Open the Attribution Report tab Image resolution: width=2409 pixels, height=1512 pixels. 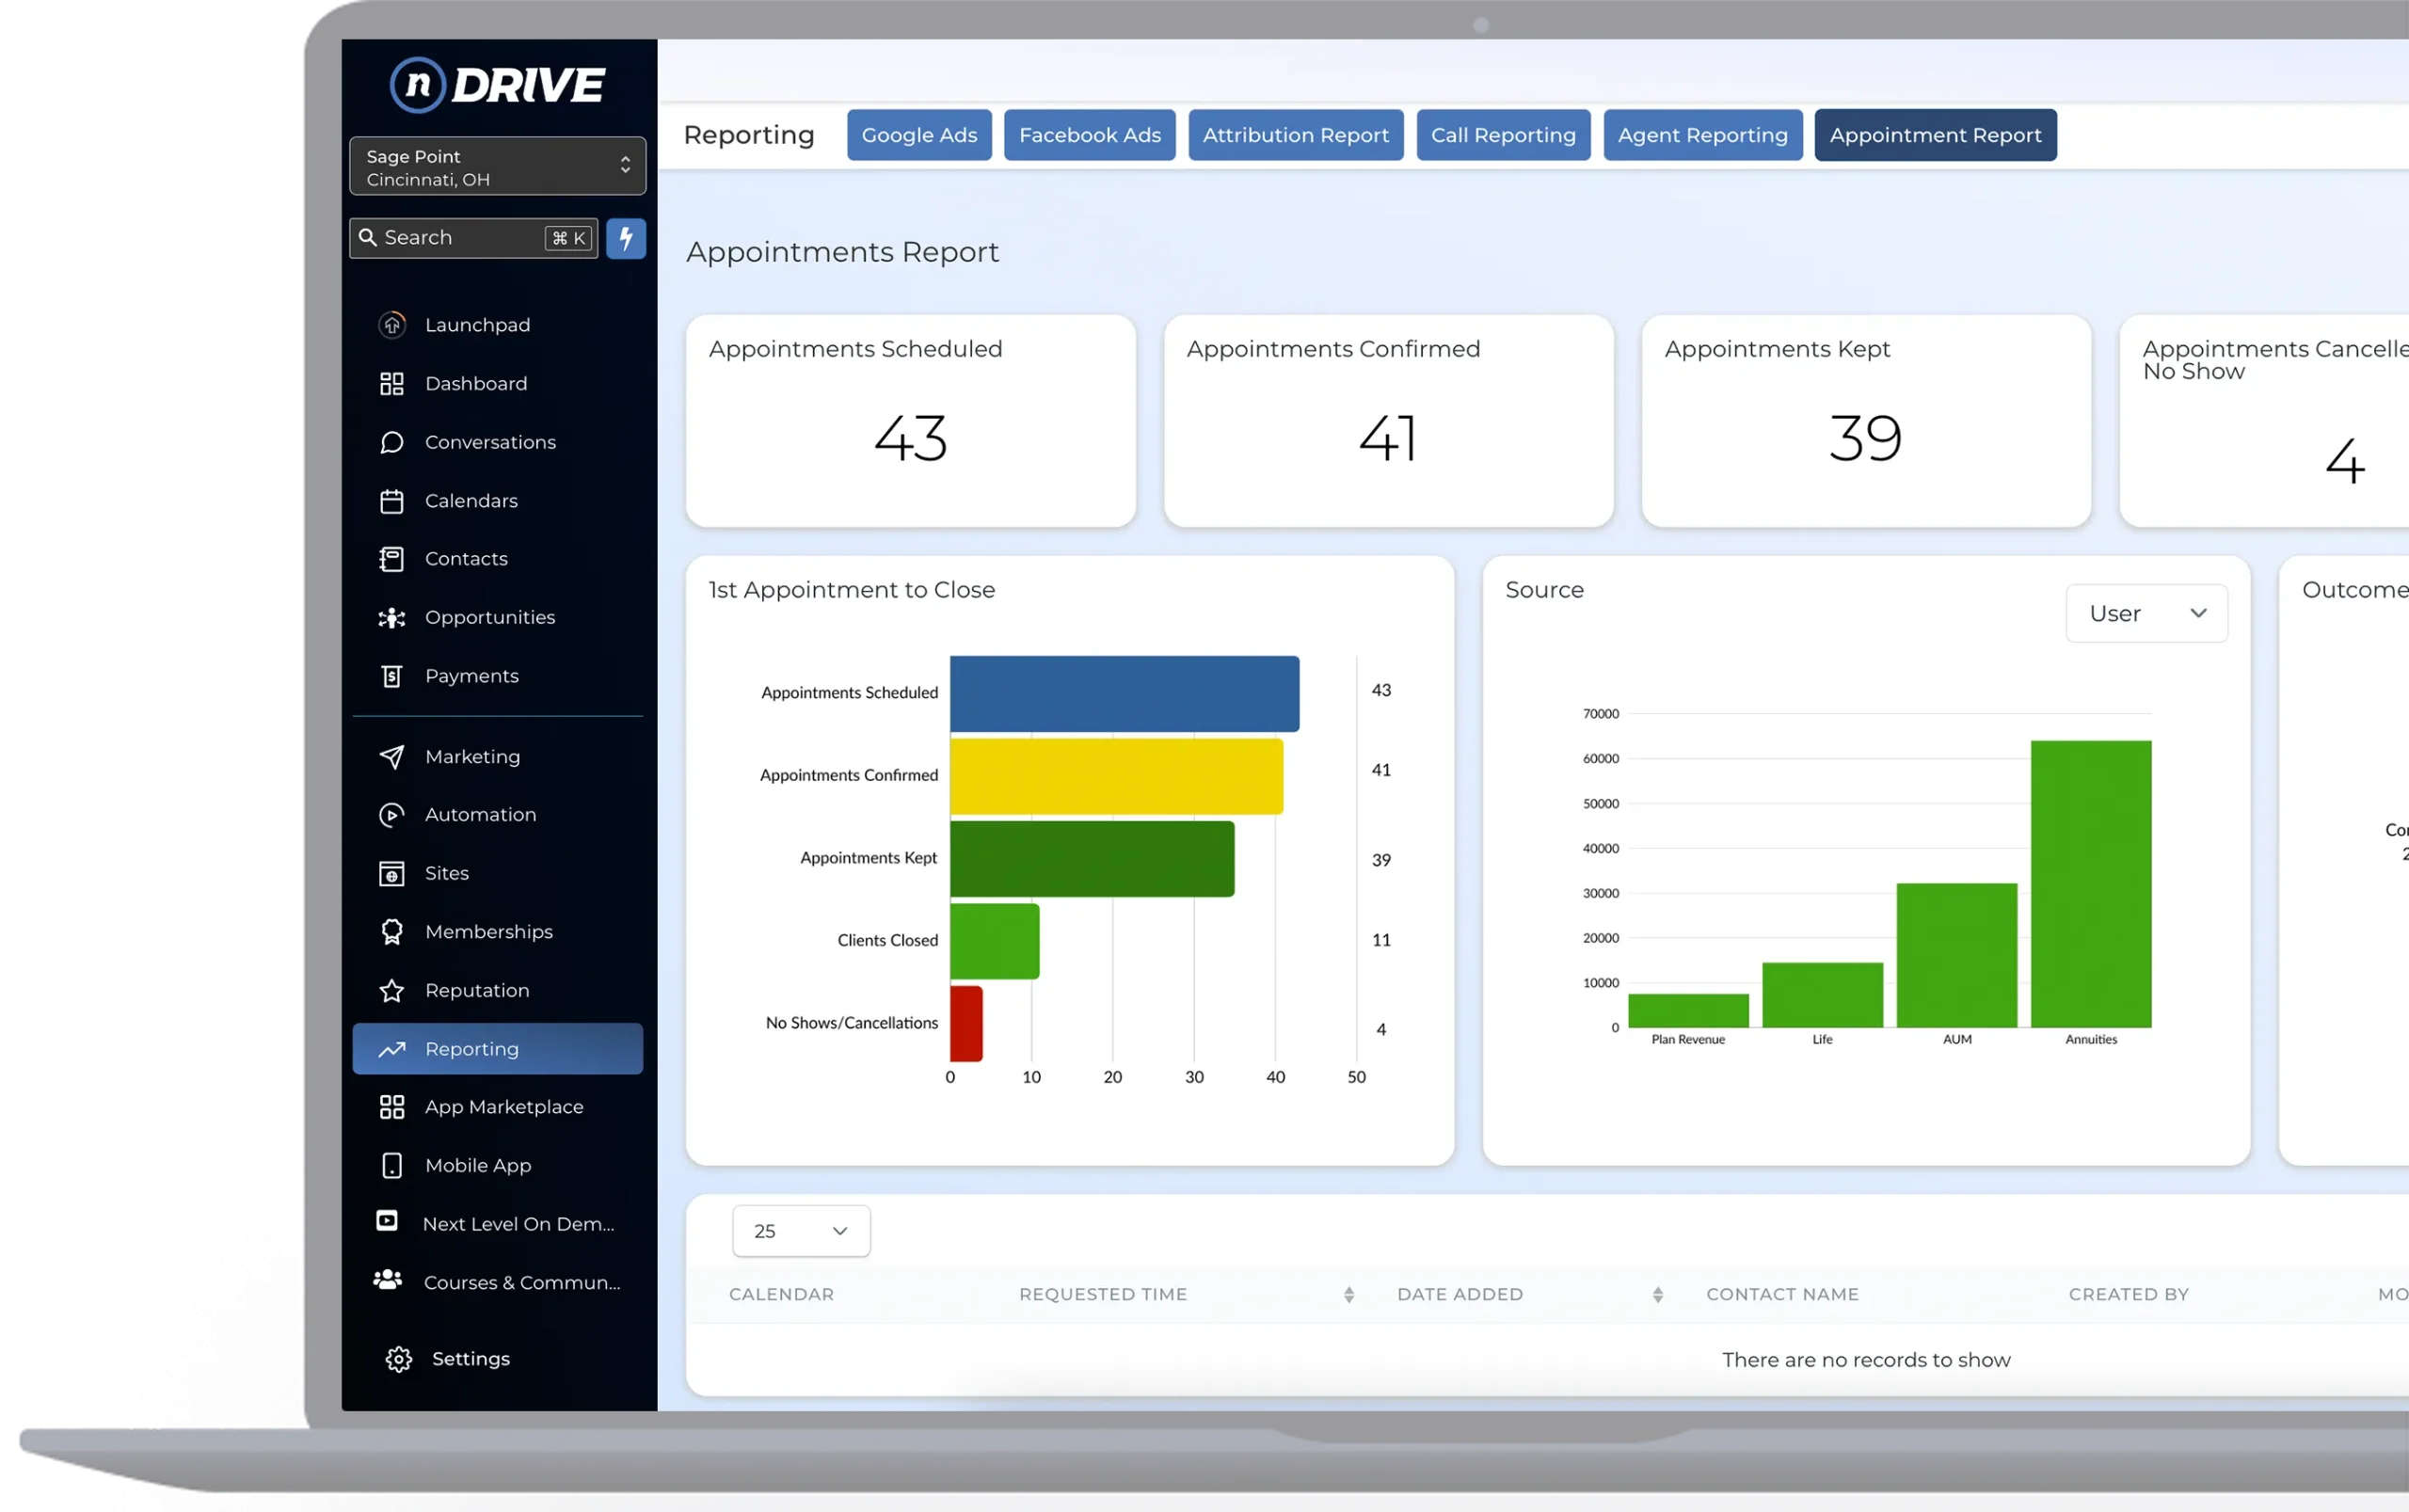tap(1296, 135)
